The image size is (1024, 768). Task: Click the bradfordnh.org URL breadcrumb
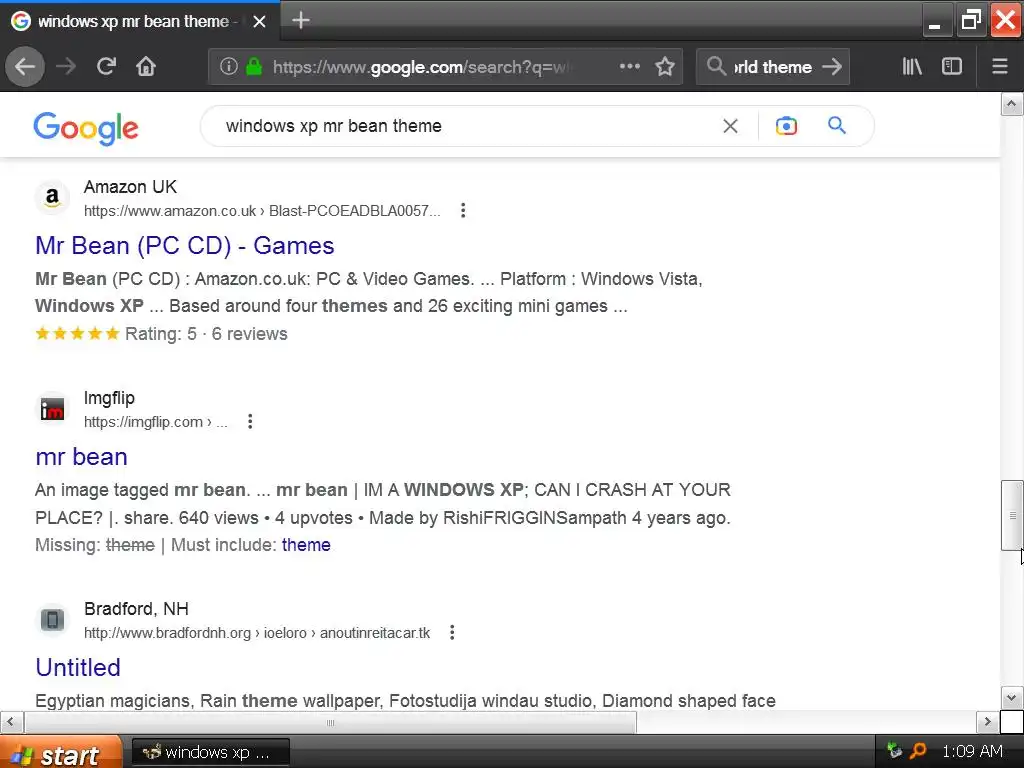[x=257, y=633]
